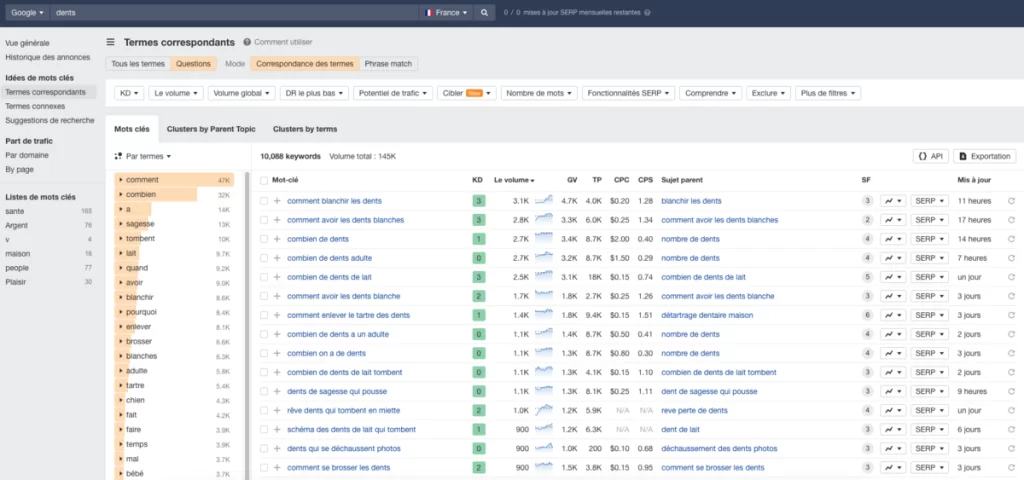The width and height of the screenshot is (1024, 480).
Task: Open trend chart button for 'combien de dents'
Action: coord(893,239)
